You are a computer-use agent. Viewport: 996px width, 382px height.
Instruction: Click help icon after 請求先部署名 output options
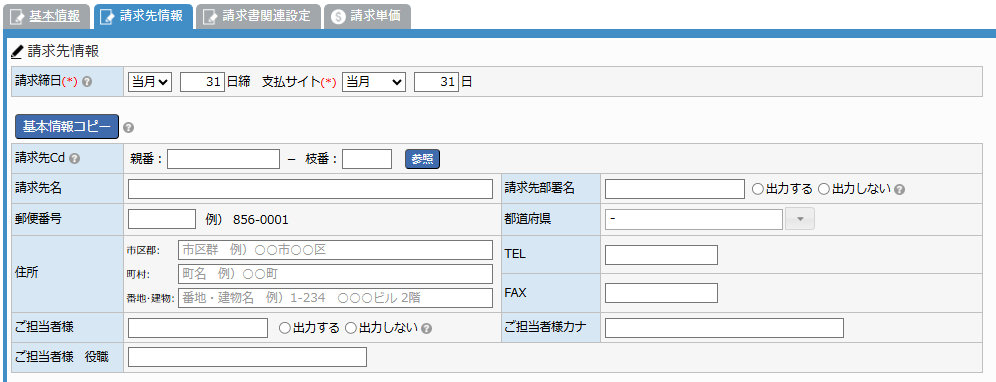pyautogui.click(x=899, y=189)
